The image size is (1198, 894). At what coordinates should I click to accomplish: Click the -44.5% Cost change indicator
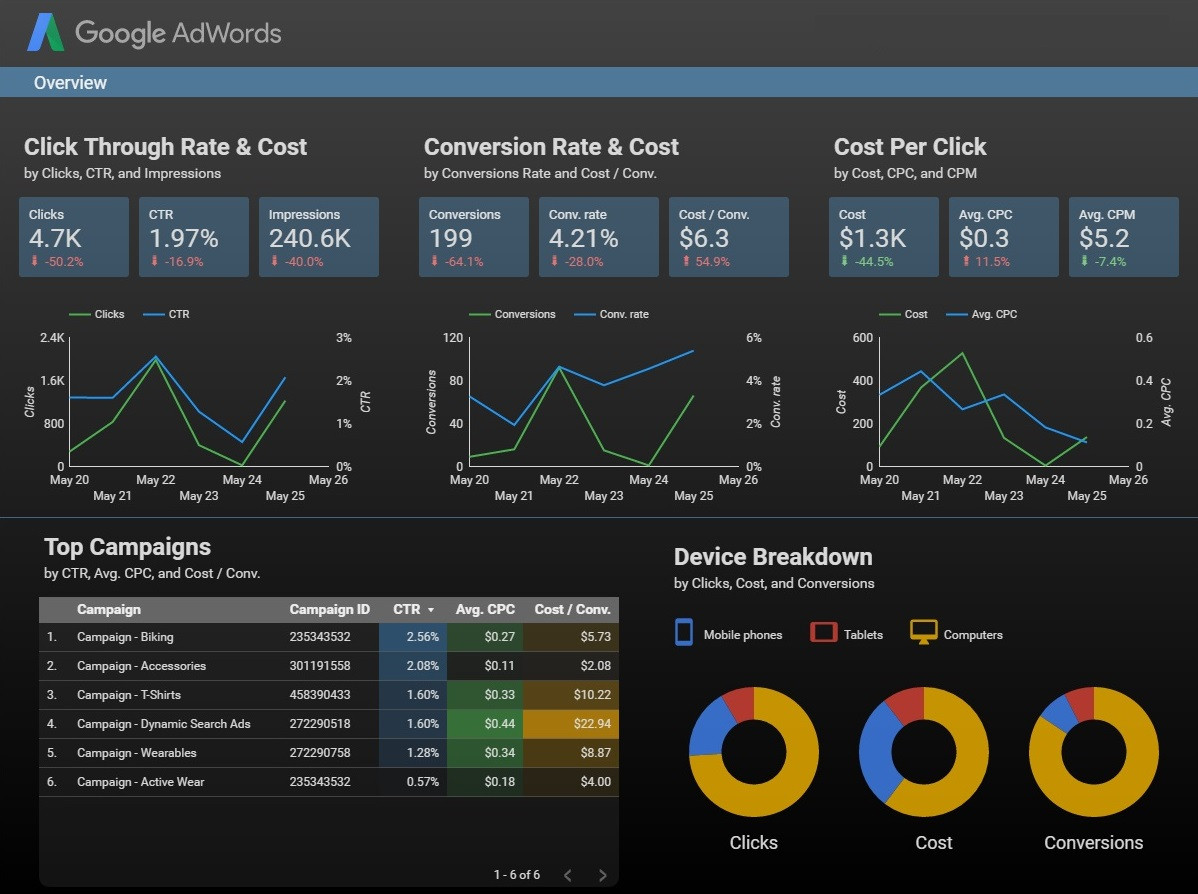[868, 261]
